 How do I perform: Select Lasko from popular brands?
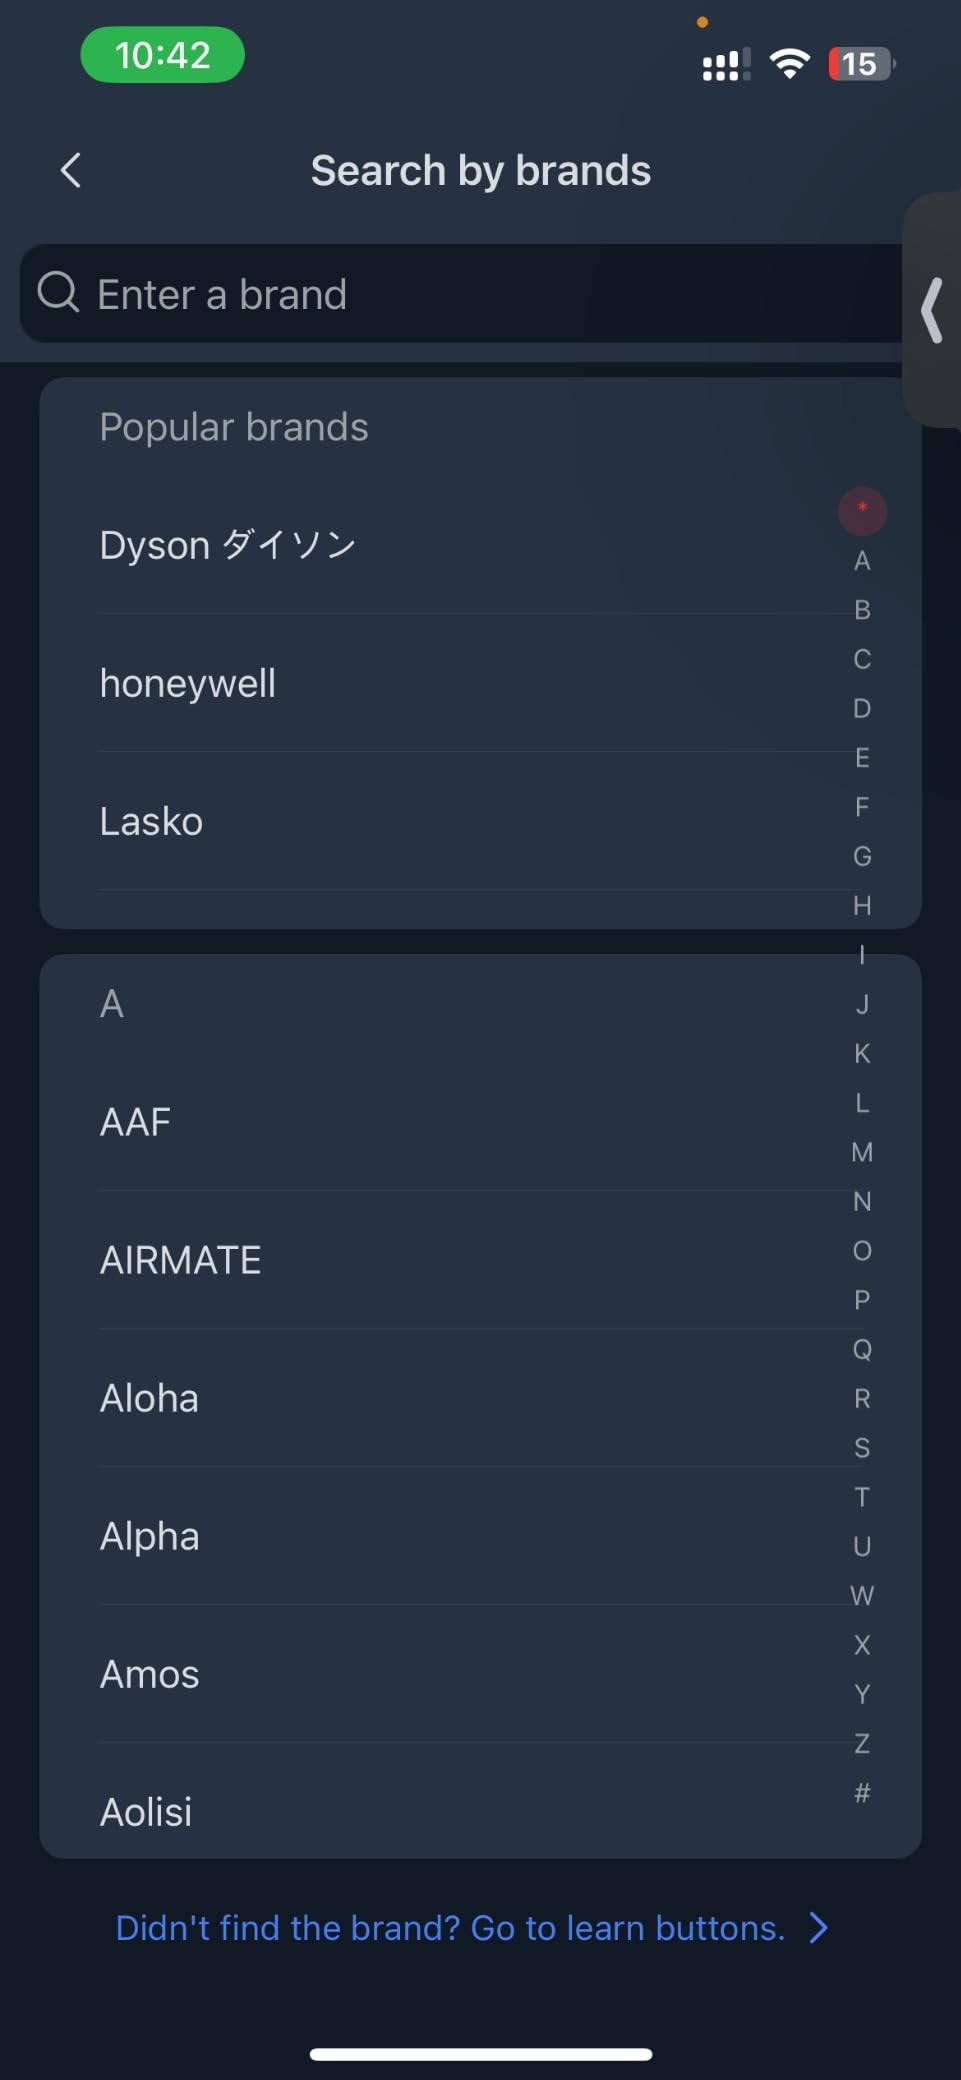151,821
